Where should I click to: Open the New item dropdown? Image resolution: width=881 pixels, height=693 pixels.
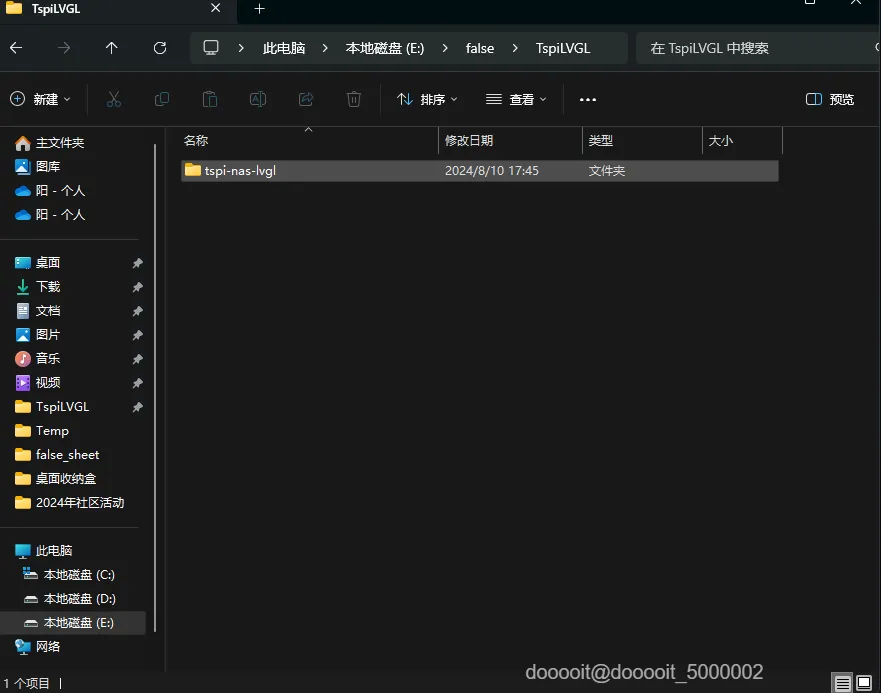tap(41, 99)
